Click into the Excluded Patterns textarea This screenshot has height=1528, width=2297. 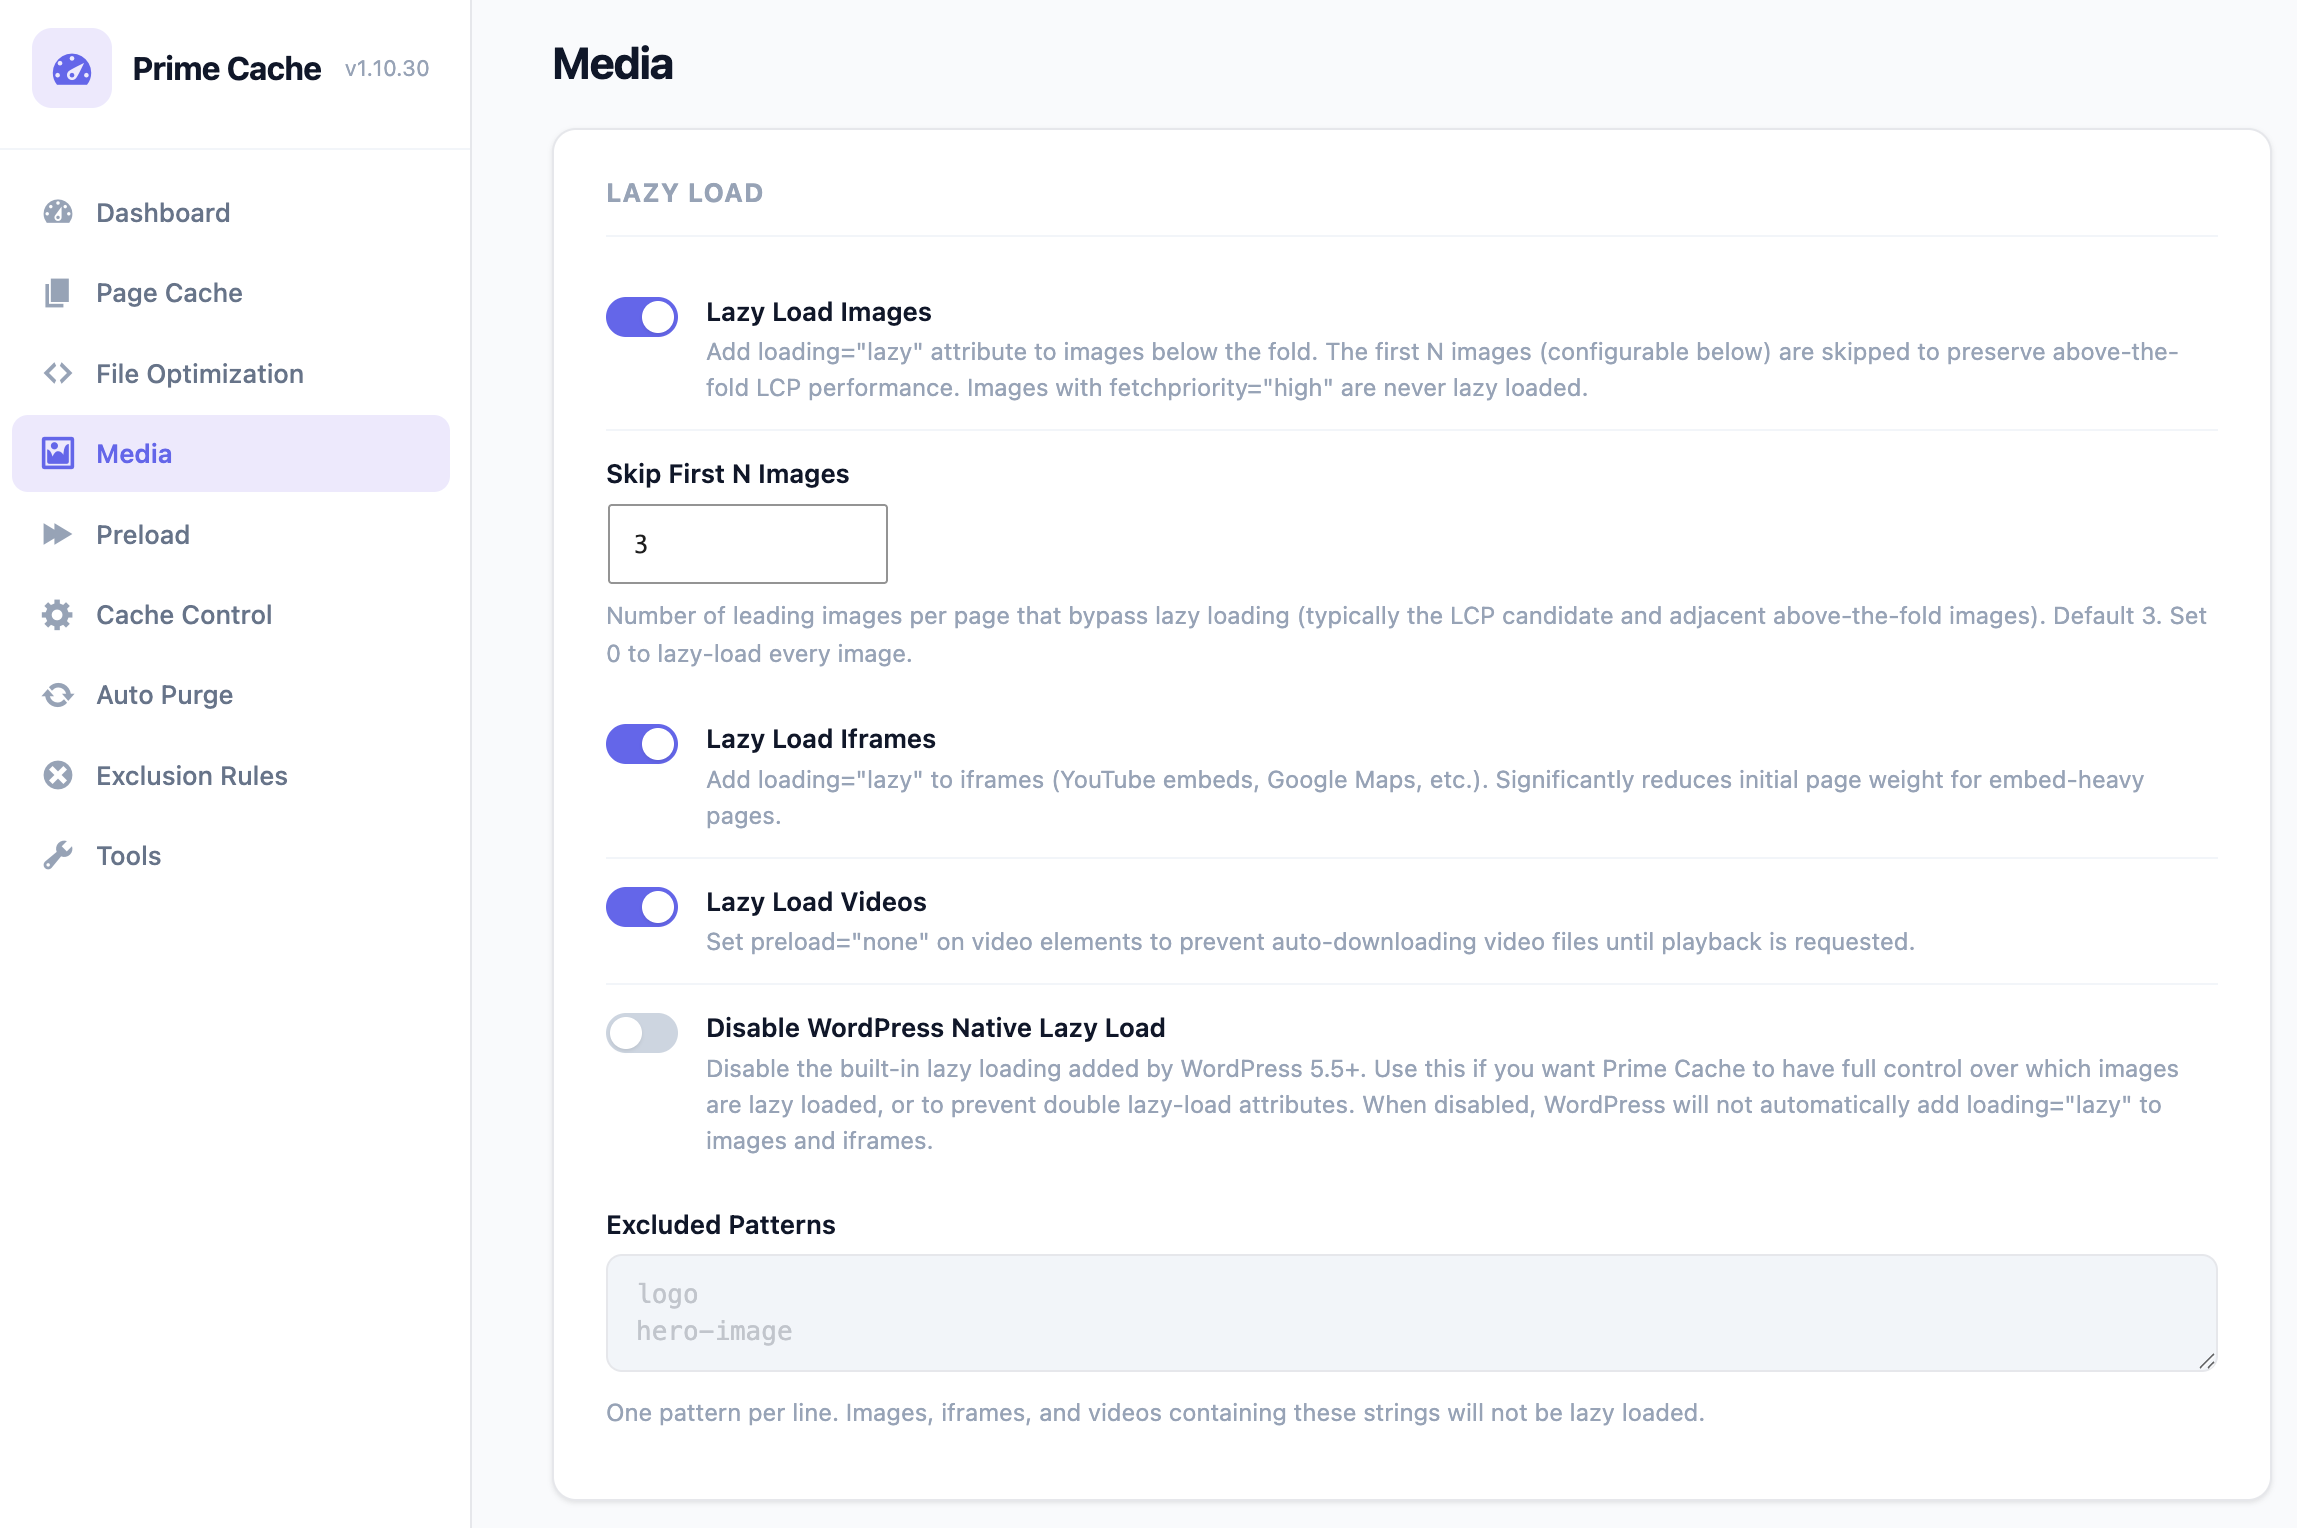coord(1412,1313)
